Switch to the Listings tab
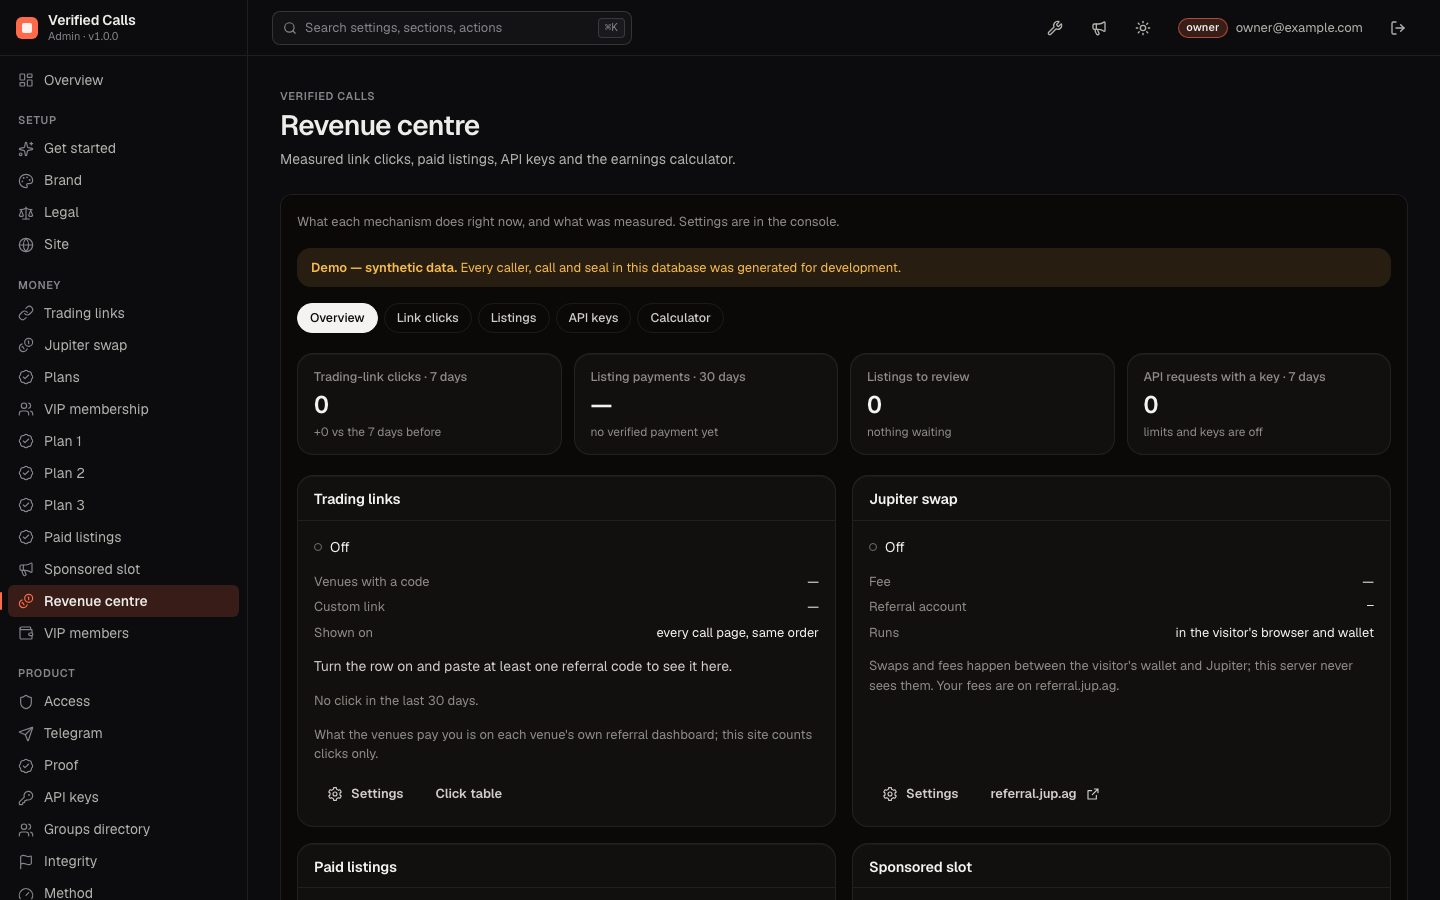 [x=513, y=318]
